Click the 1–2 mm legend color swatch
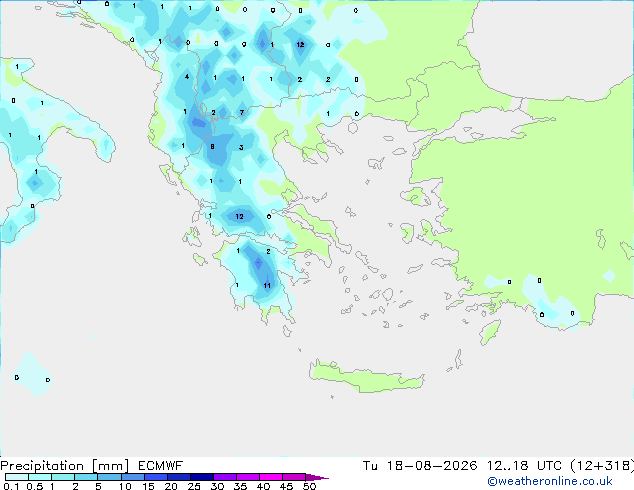Viewport: 634px width, 490px height. point(63,477)
